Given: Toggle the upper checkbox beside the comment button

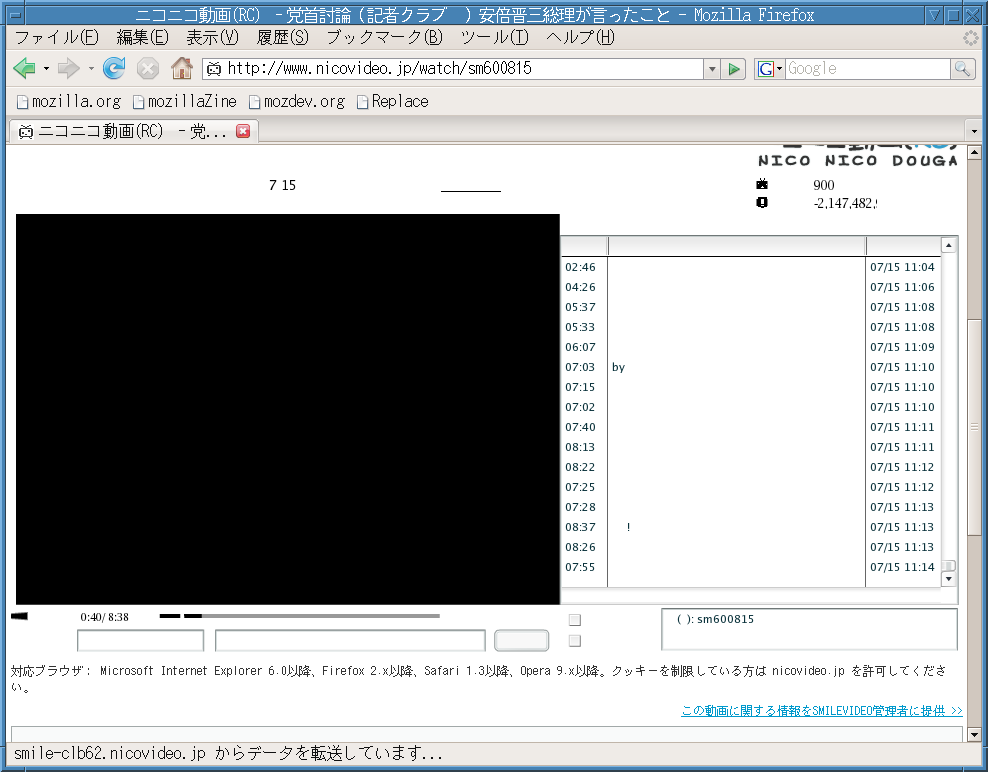Looking at the screenshot, I should pos(575,620).
